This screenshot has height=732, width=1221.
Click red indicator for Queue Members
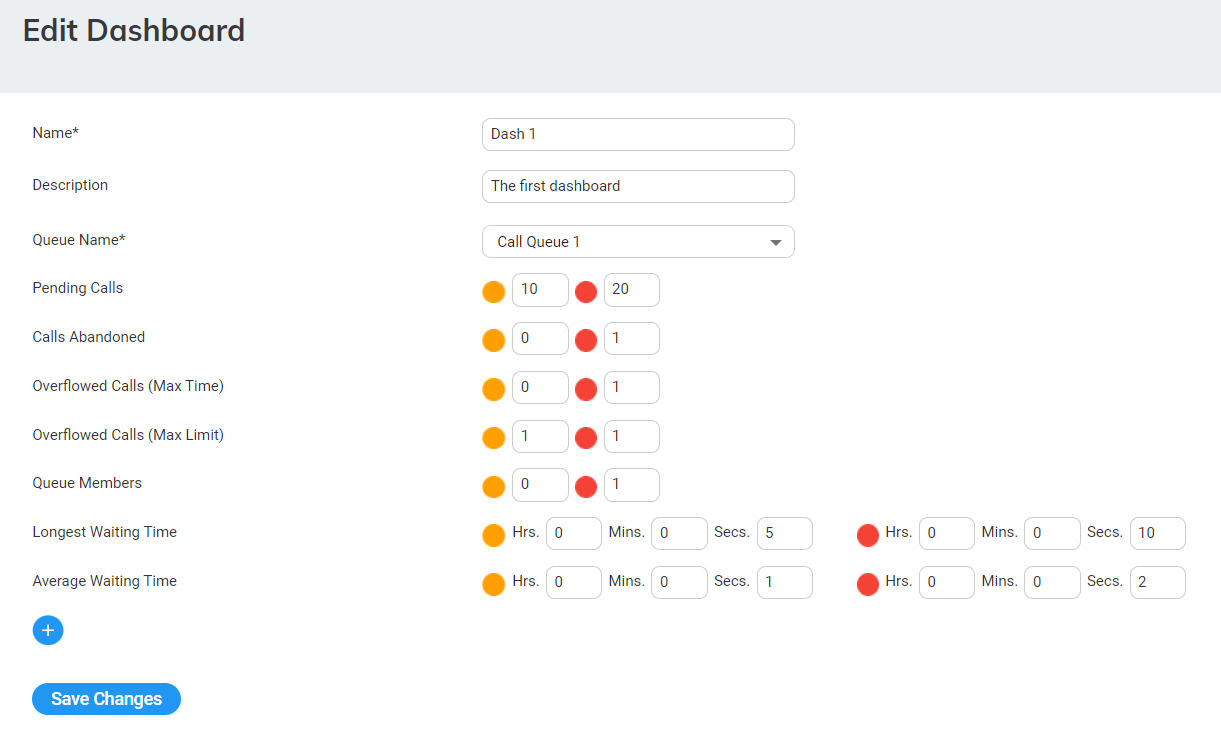click(586, 487)
